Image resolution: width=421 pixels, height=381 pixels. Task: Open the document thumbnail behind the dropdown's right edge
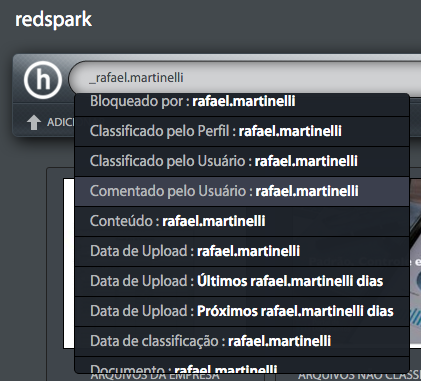coord(415,263)
